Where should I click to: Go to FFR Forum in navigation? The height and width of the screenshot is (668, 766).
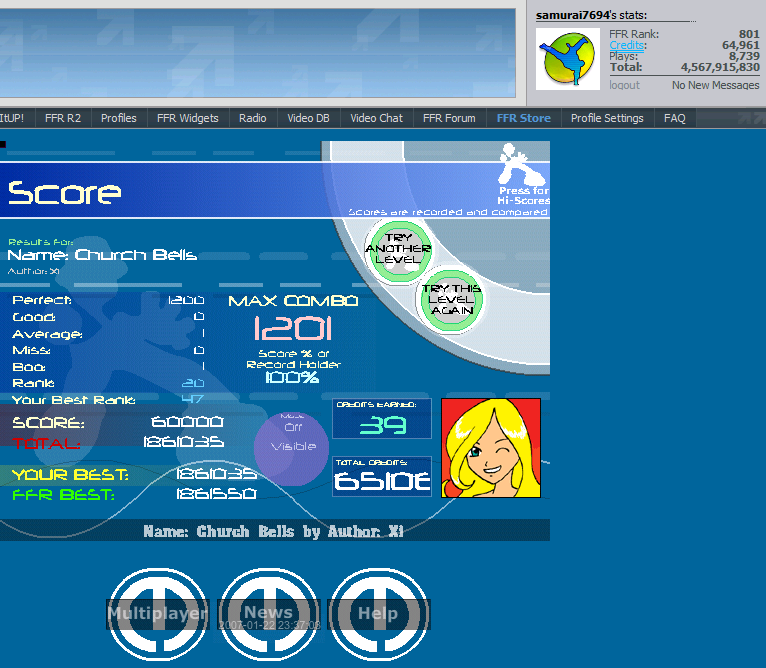coord(449,118)
